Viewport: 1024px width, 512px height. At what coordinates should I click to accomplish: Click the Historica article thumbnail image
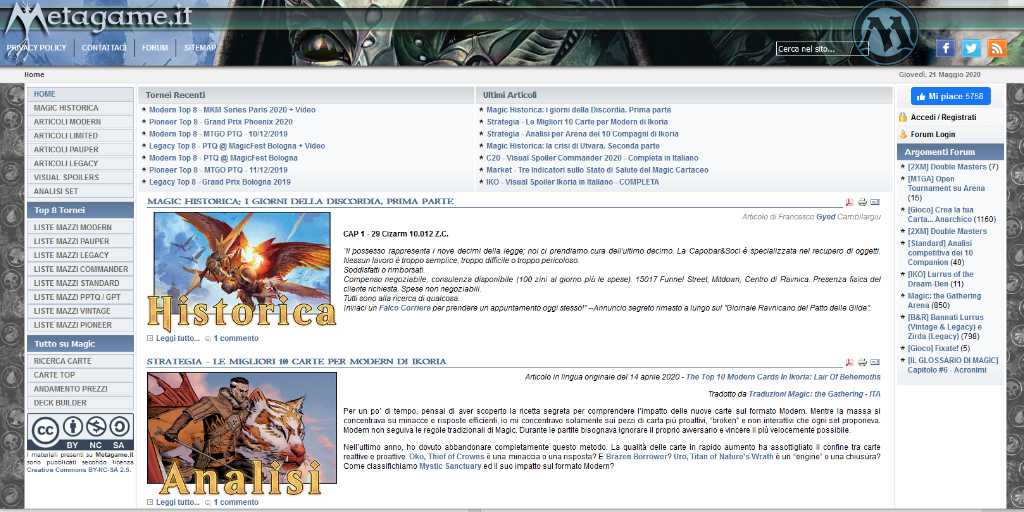click(242, 272)
